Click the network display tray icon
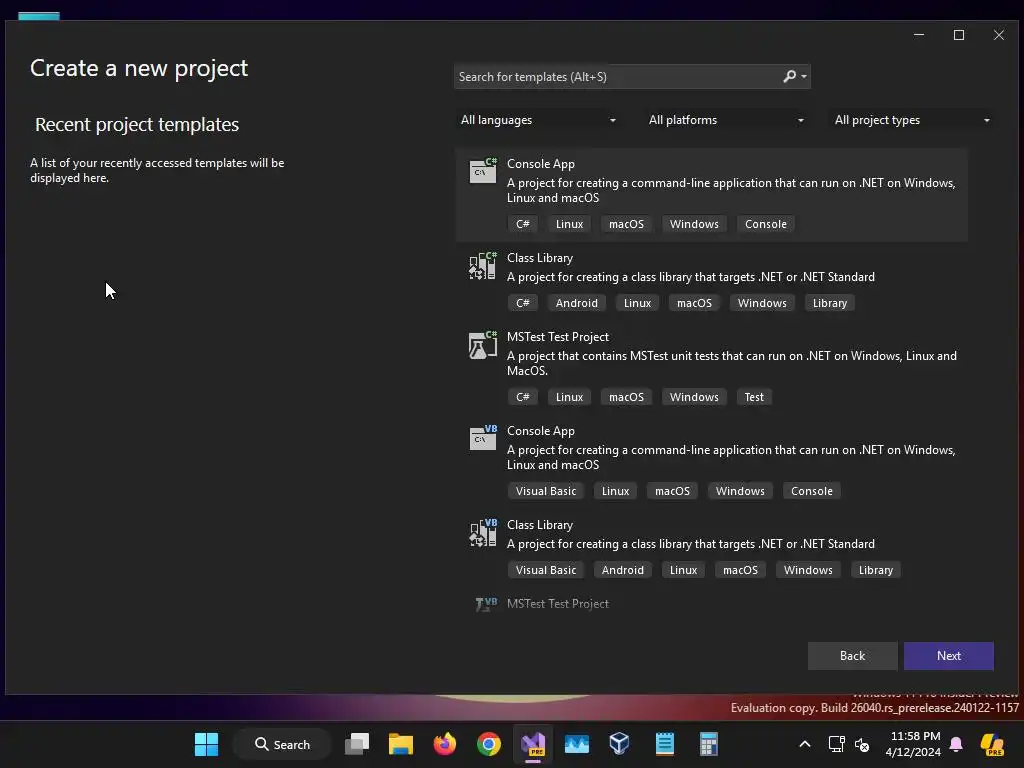 click(x=837, y=744)
